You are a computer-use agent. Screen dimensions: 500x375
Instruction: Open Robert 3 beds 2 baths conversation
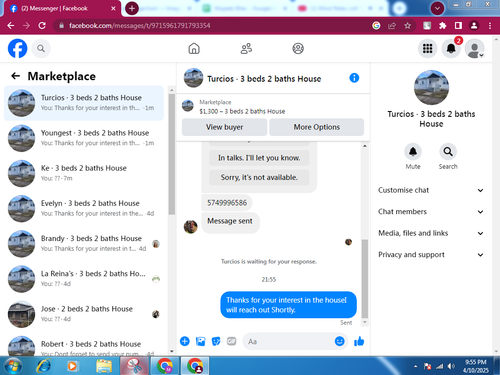[x=84, y=346]
